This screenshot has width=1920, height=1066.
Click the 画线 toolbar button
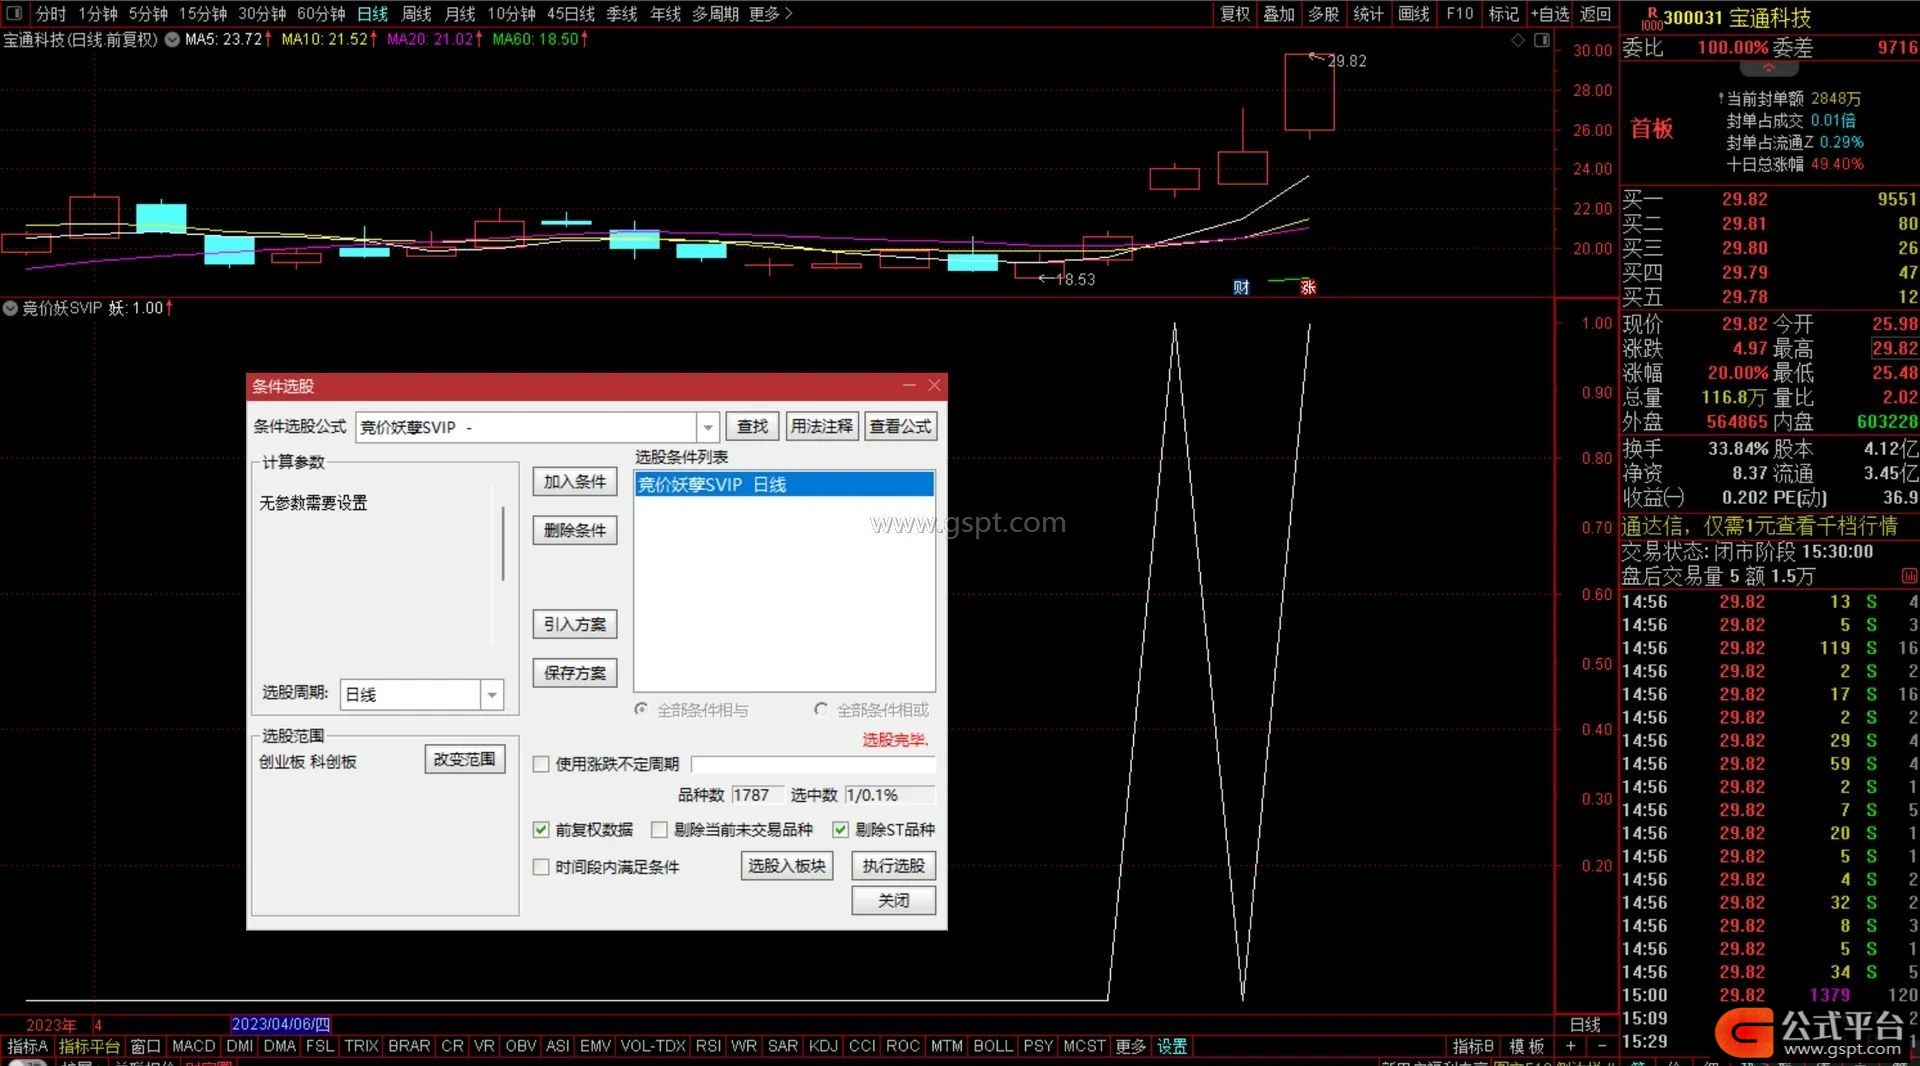tap(1414, 14)
